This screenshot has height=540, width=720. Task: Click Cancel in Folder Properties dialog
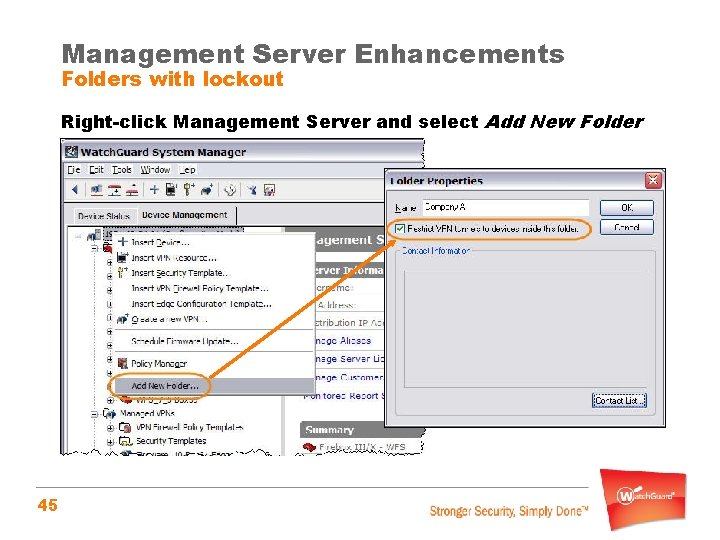click(x=627, y=227)
